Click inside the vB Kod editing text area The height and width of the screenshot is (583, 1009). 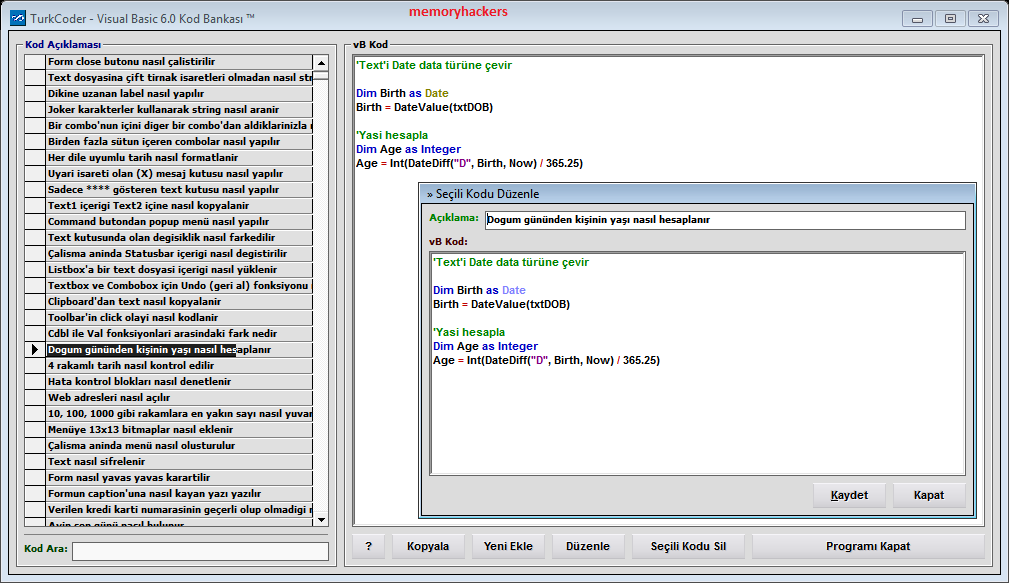click(x=698, y=364)
